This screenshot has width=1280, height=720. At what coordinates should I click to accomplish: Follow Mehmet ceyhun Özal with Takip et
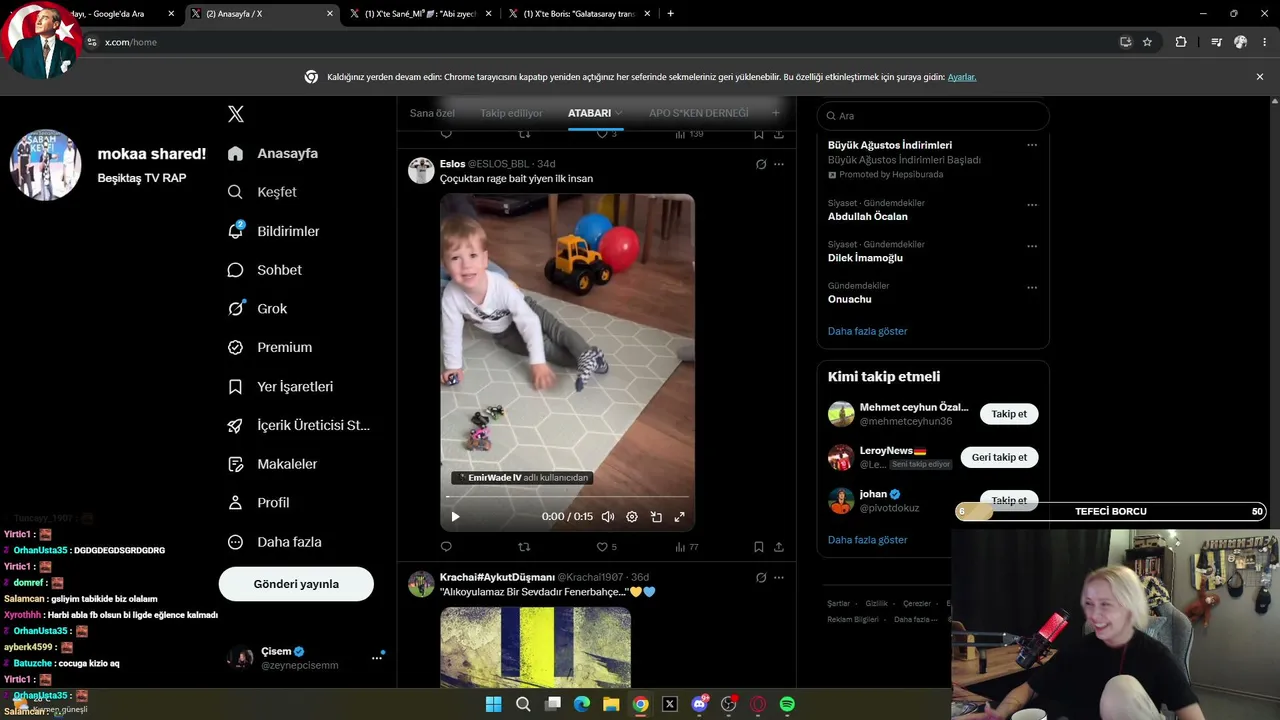coord(1009,414)
